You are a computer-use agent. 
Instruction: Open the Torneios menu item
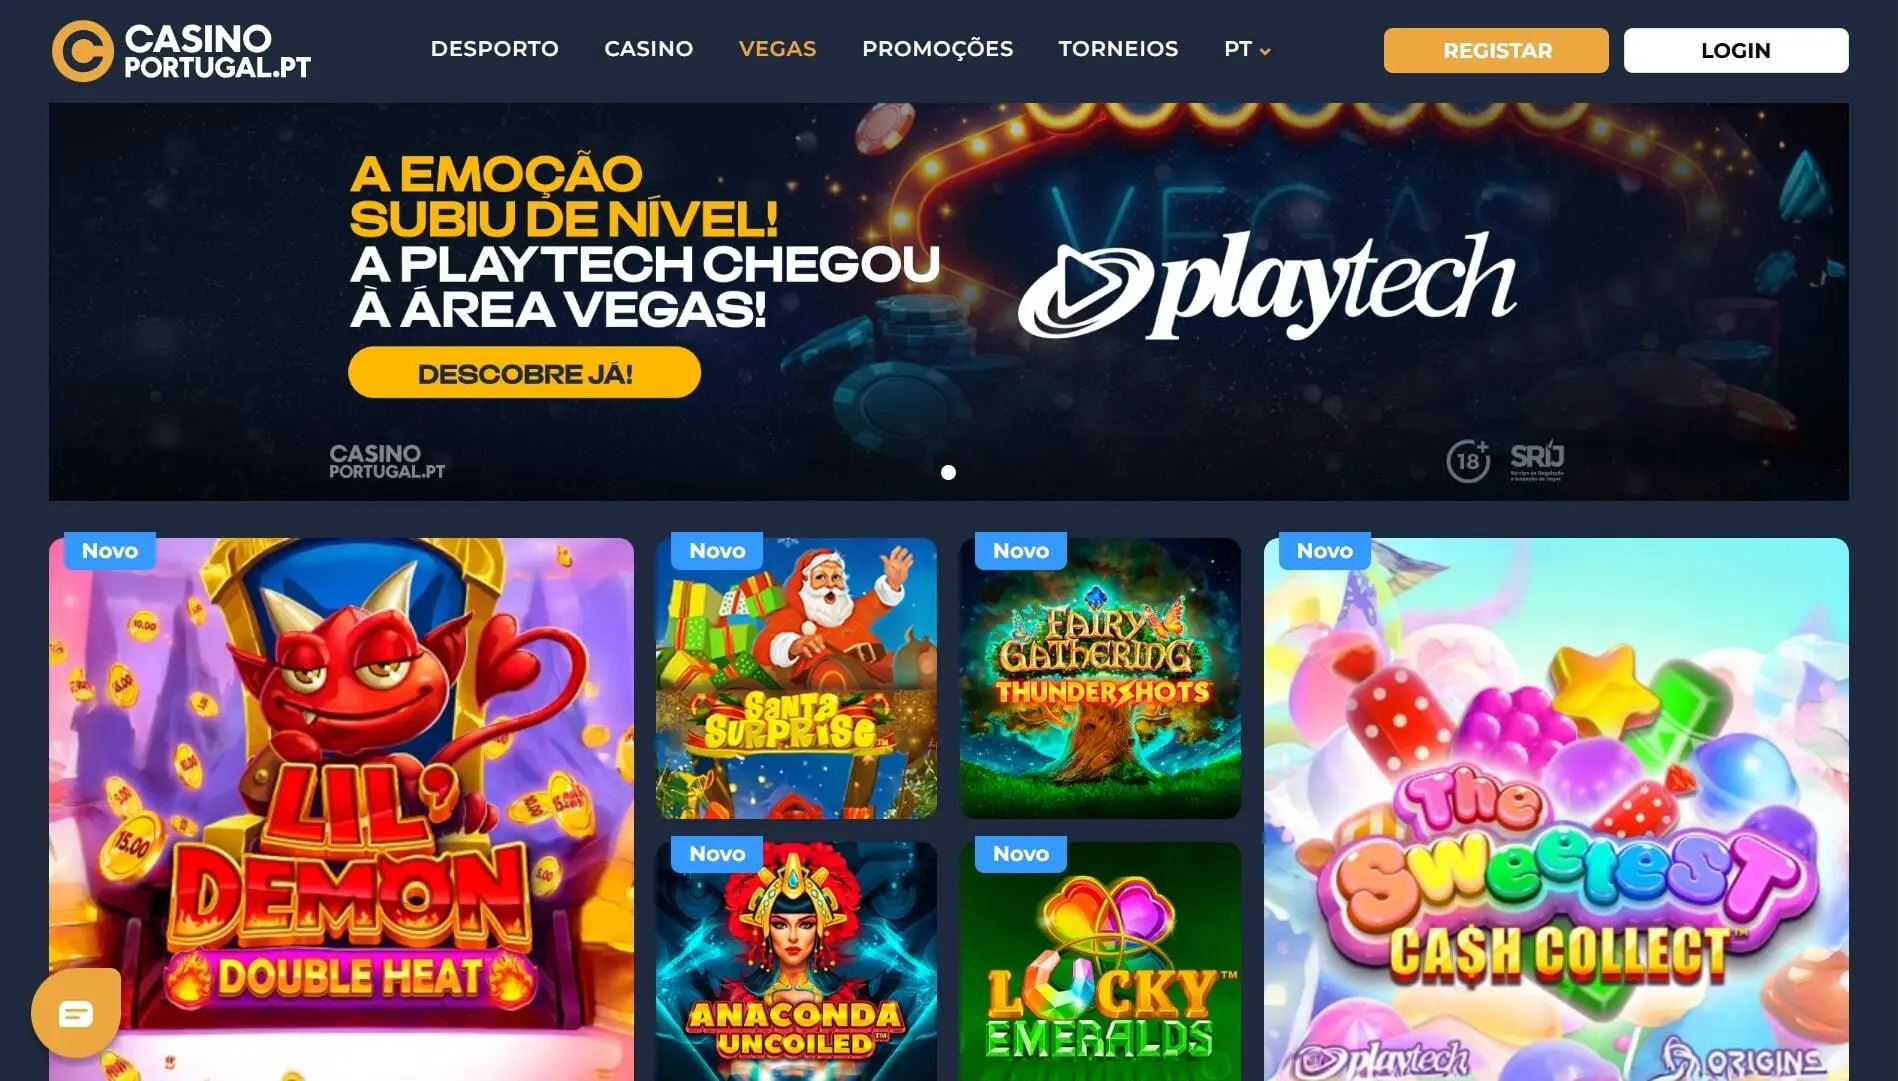[x=1118, y=49]
